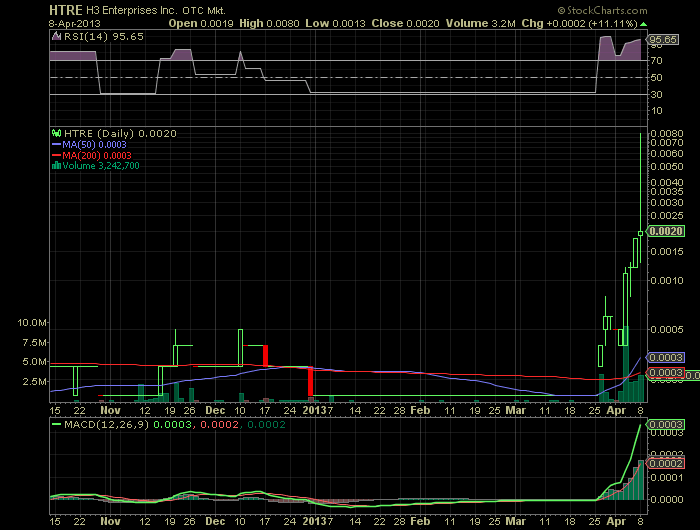The image size is (700, 530).
Task: Click the blue 0.0003 MA(50) price tag
Action: point(666,358)
